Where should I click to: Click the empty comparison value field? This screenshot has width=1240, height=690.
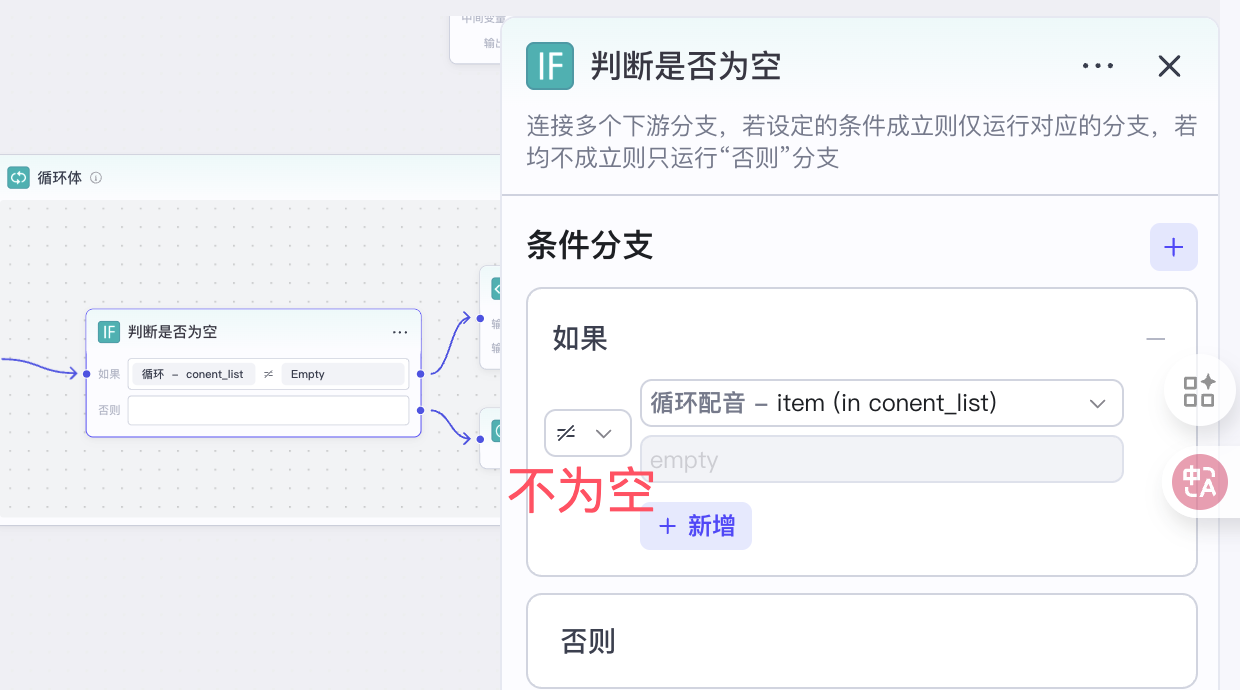881,459
